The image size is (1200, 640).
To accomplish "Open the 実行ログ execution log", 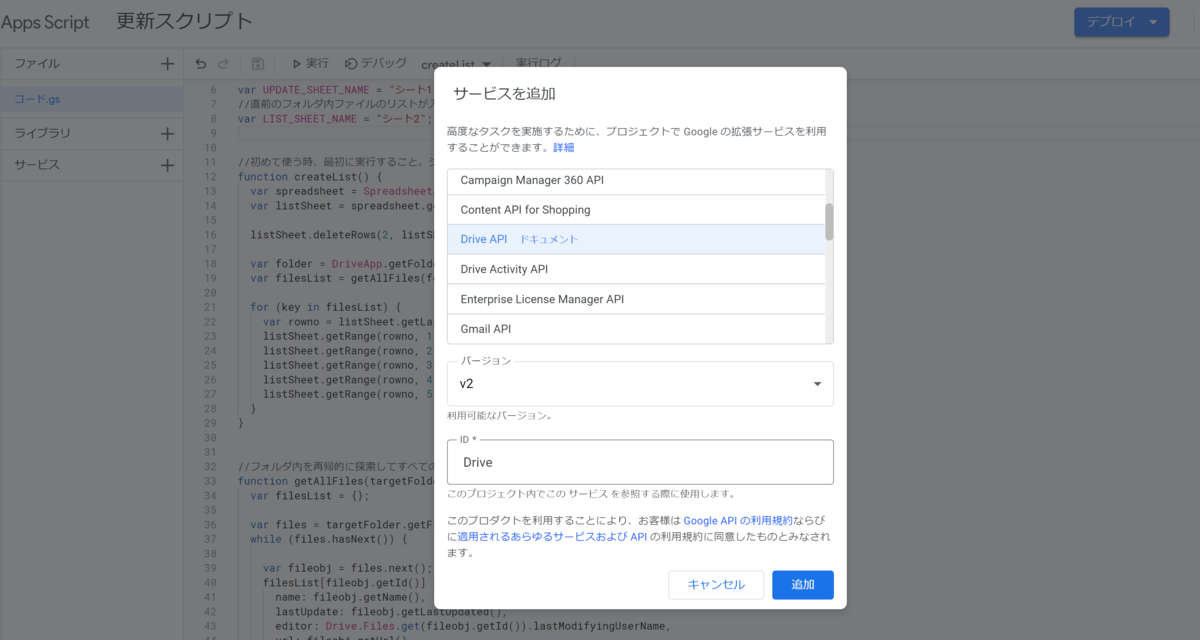I will click(538, 64).
